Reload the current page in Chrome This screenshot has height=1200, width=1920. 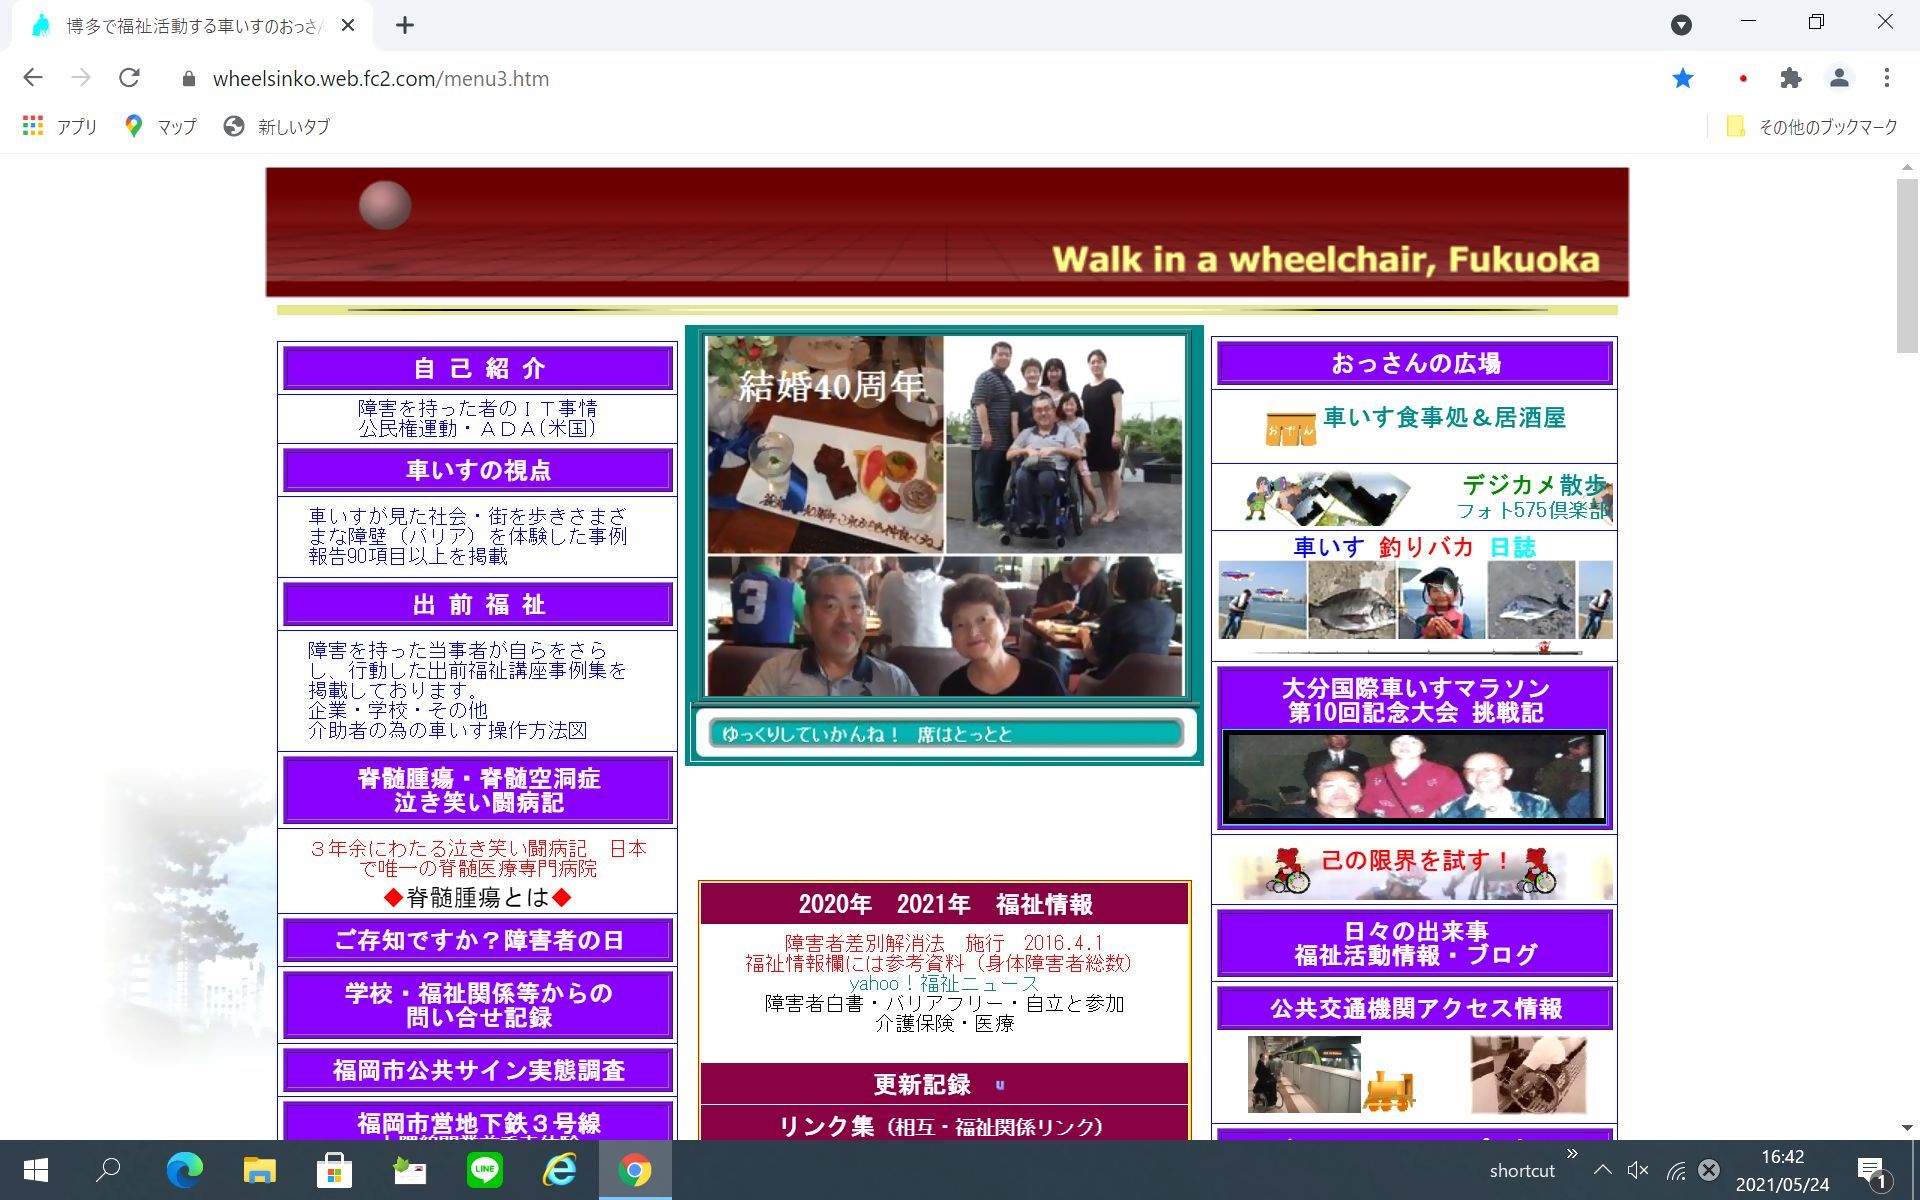(x=131, y=77)
